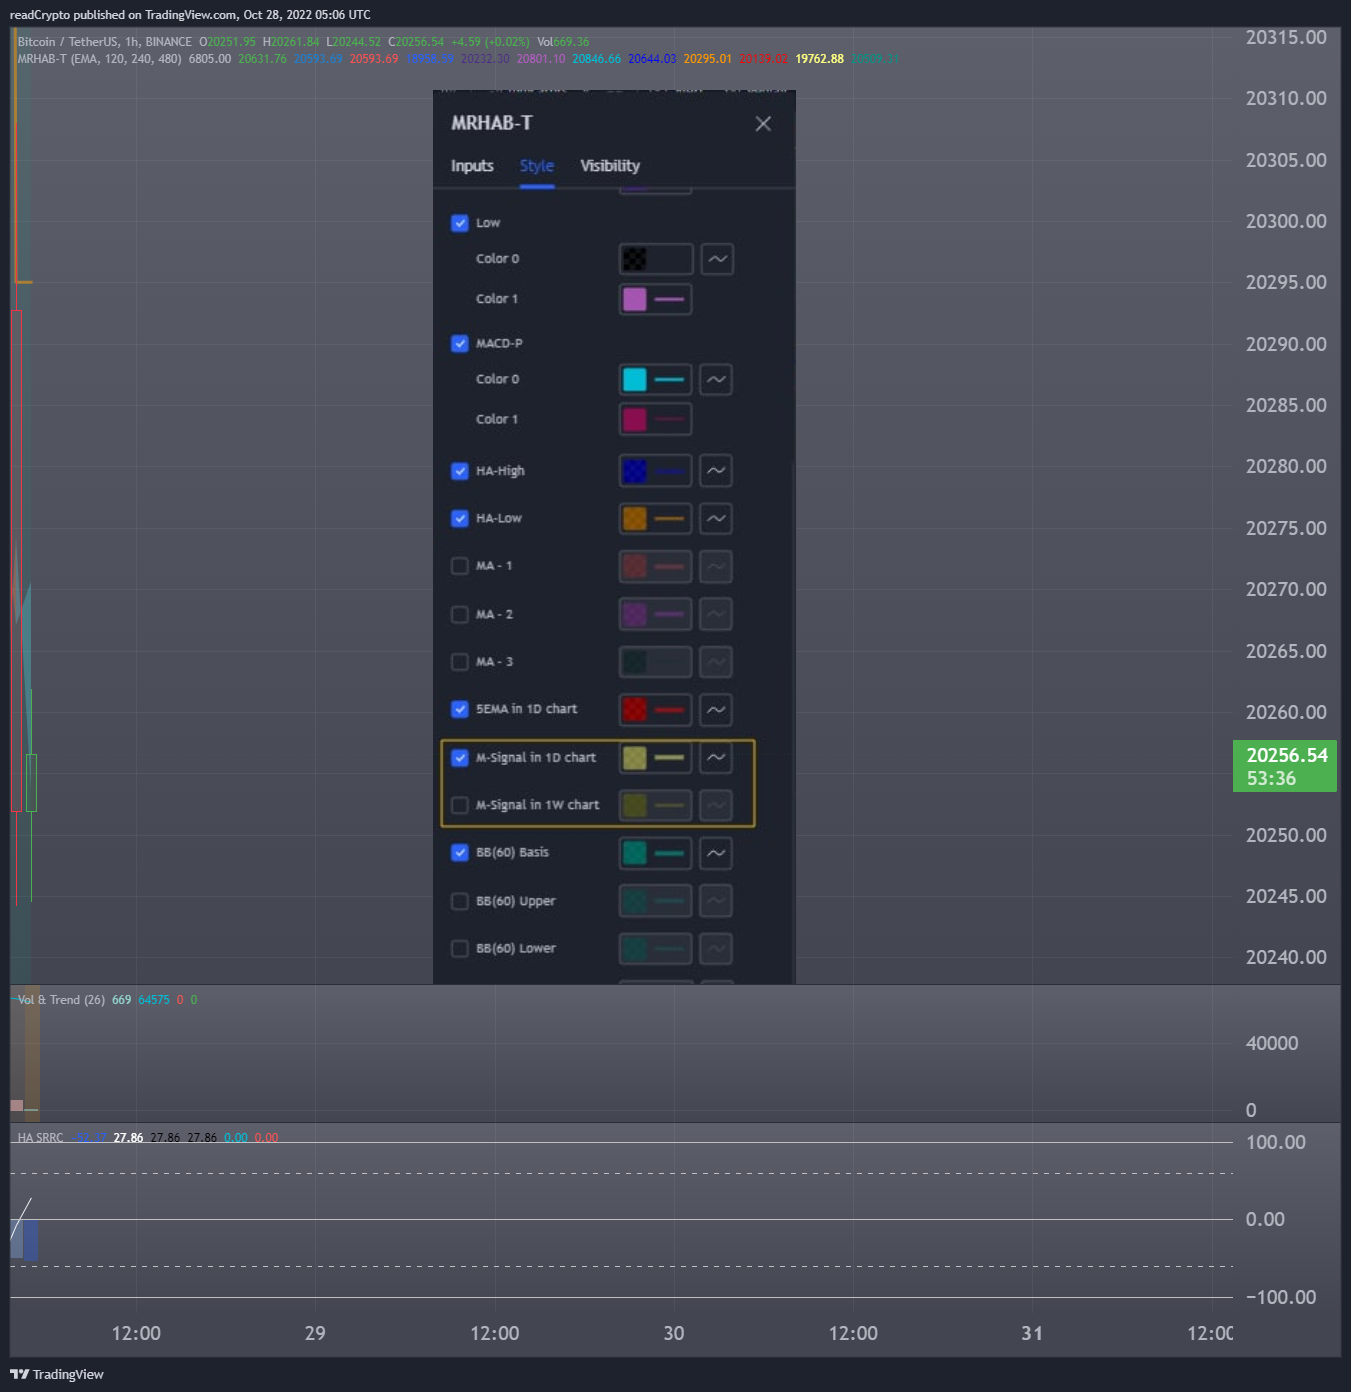Enable BB(60) Lower checkbox

tap(460, 948)
